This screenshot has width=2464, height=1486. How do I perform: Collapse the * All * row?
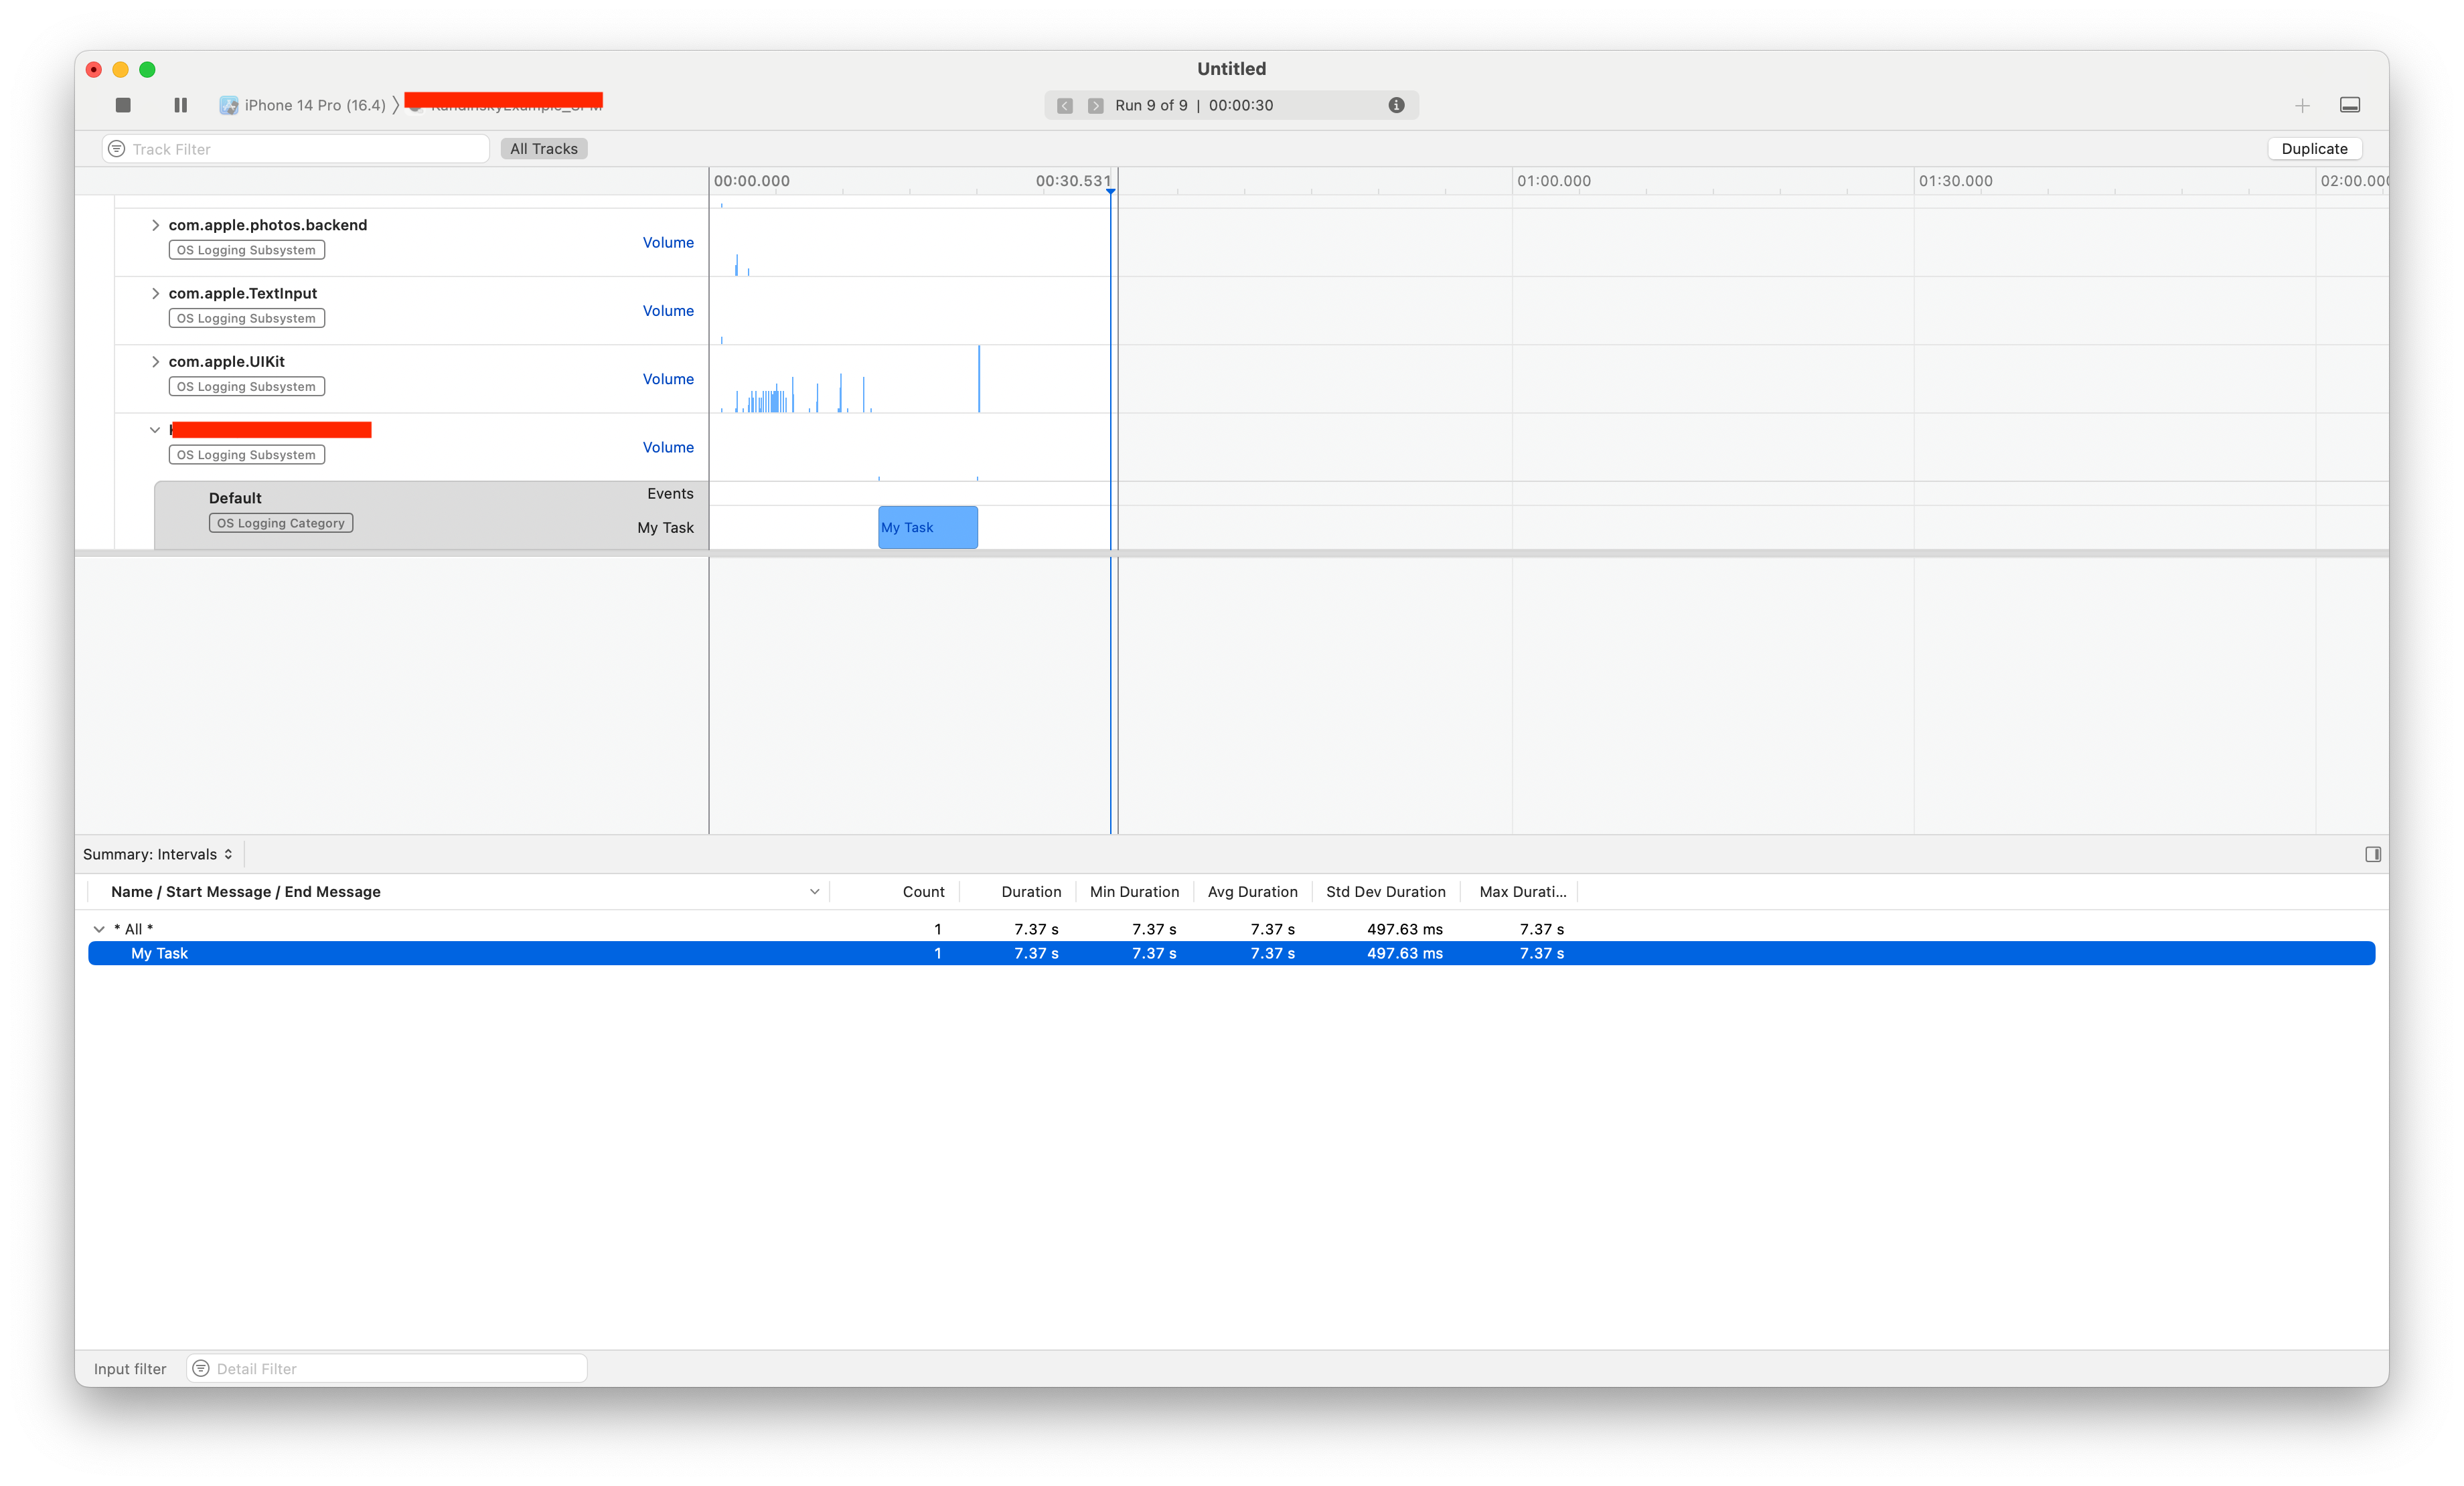coord(99,929)
